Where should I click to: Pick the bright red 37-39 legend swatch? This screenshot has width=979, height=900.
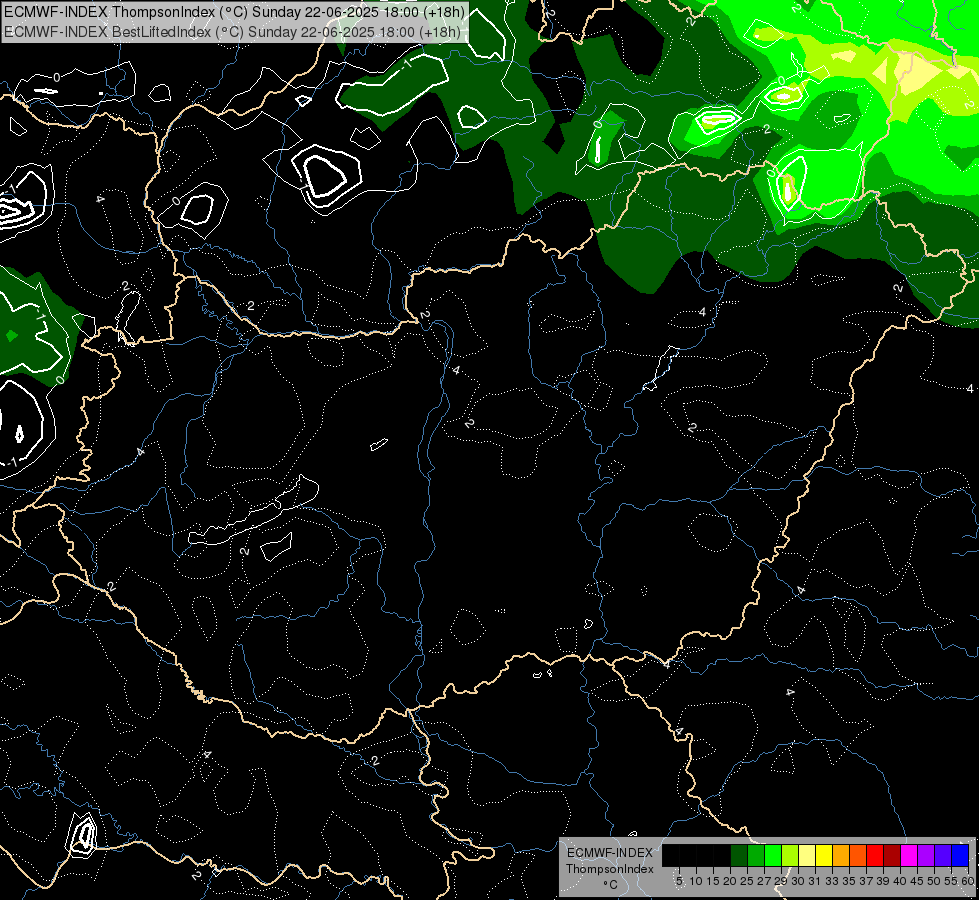pos(875,855)
